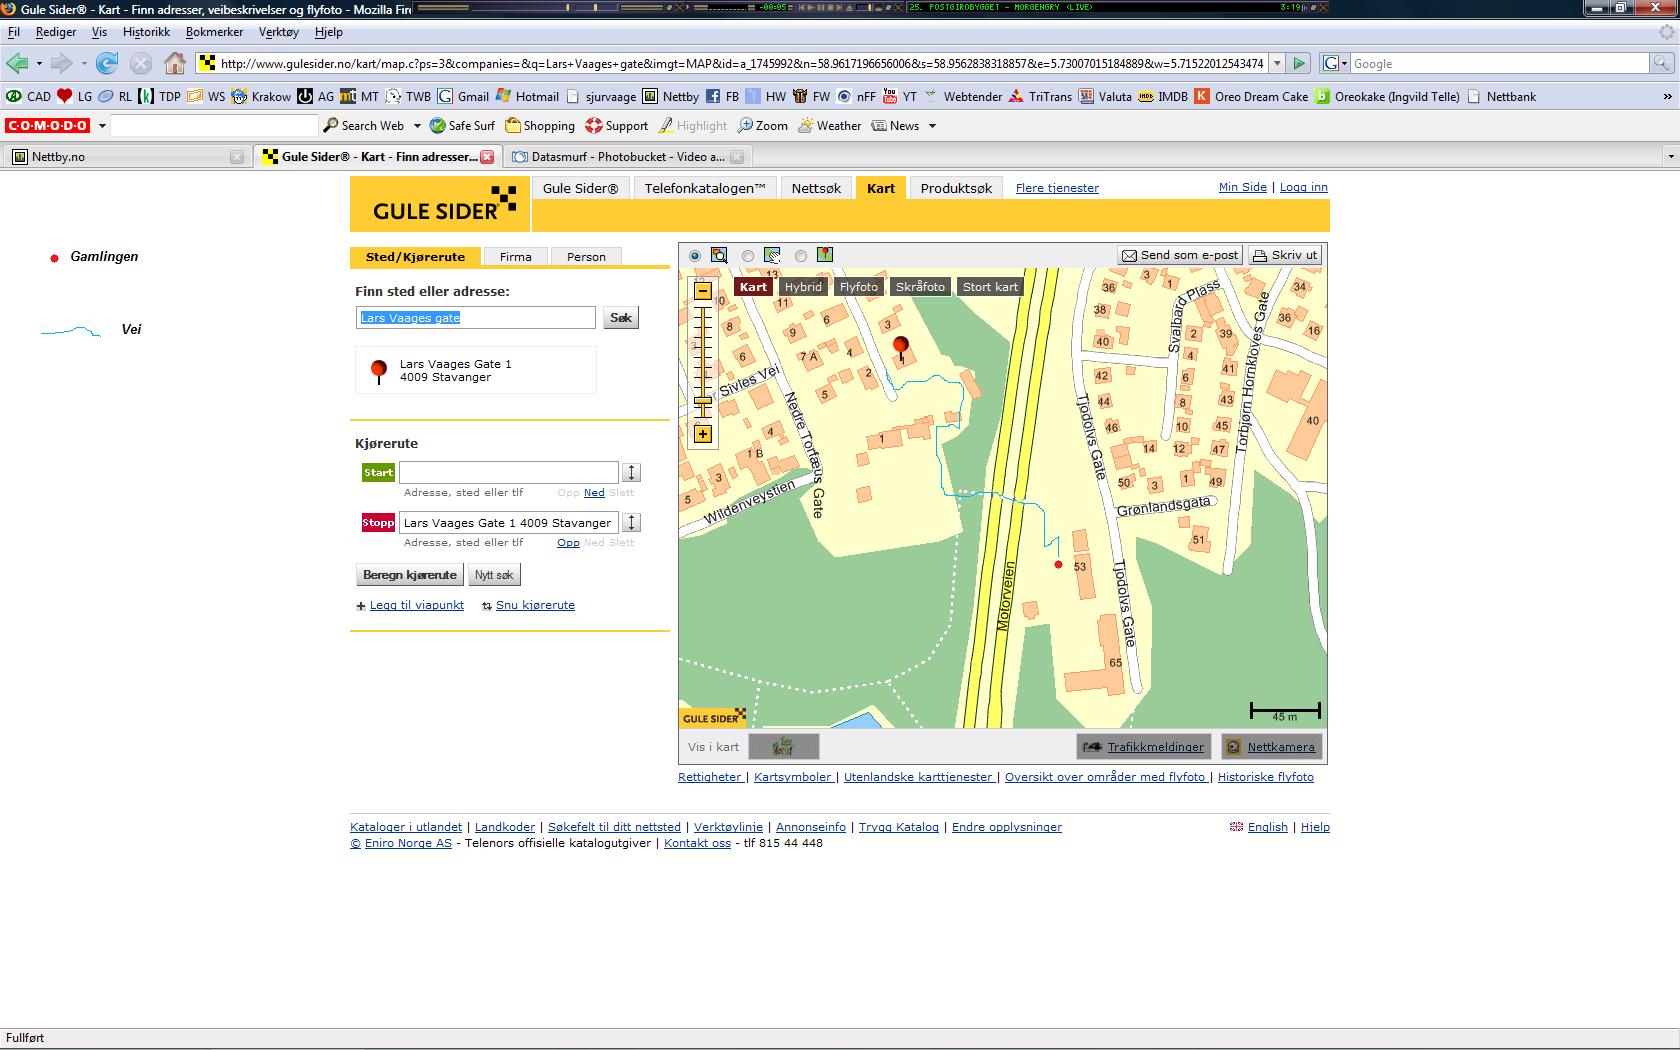Go back with the green back arrow
The image size is (1680, 1050).
(17, 63)
